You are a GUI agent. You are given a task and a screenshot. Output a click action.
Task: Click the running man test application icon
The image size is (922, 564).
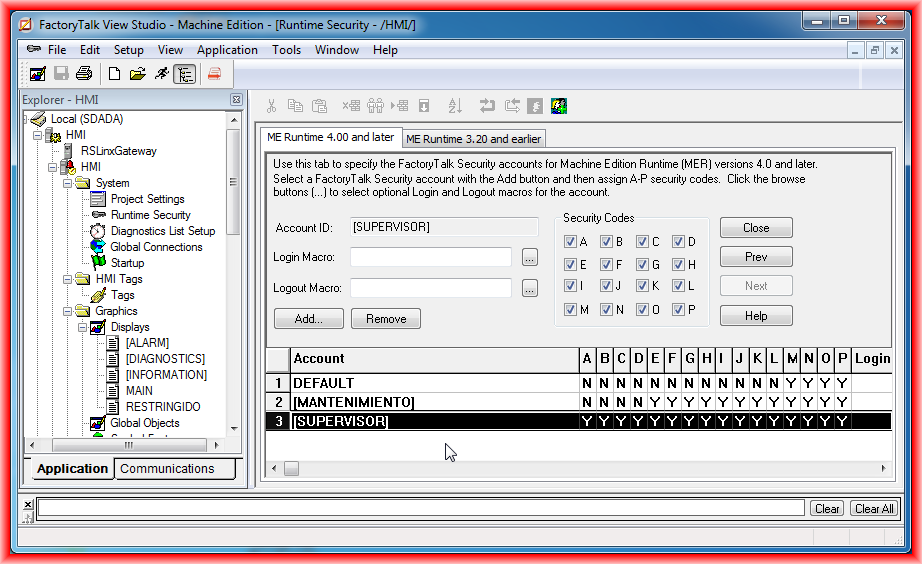[161, 73]
